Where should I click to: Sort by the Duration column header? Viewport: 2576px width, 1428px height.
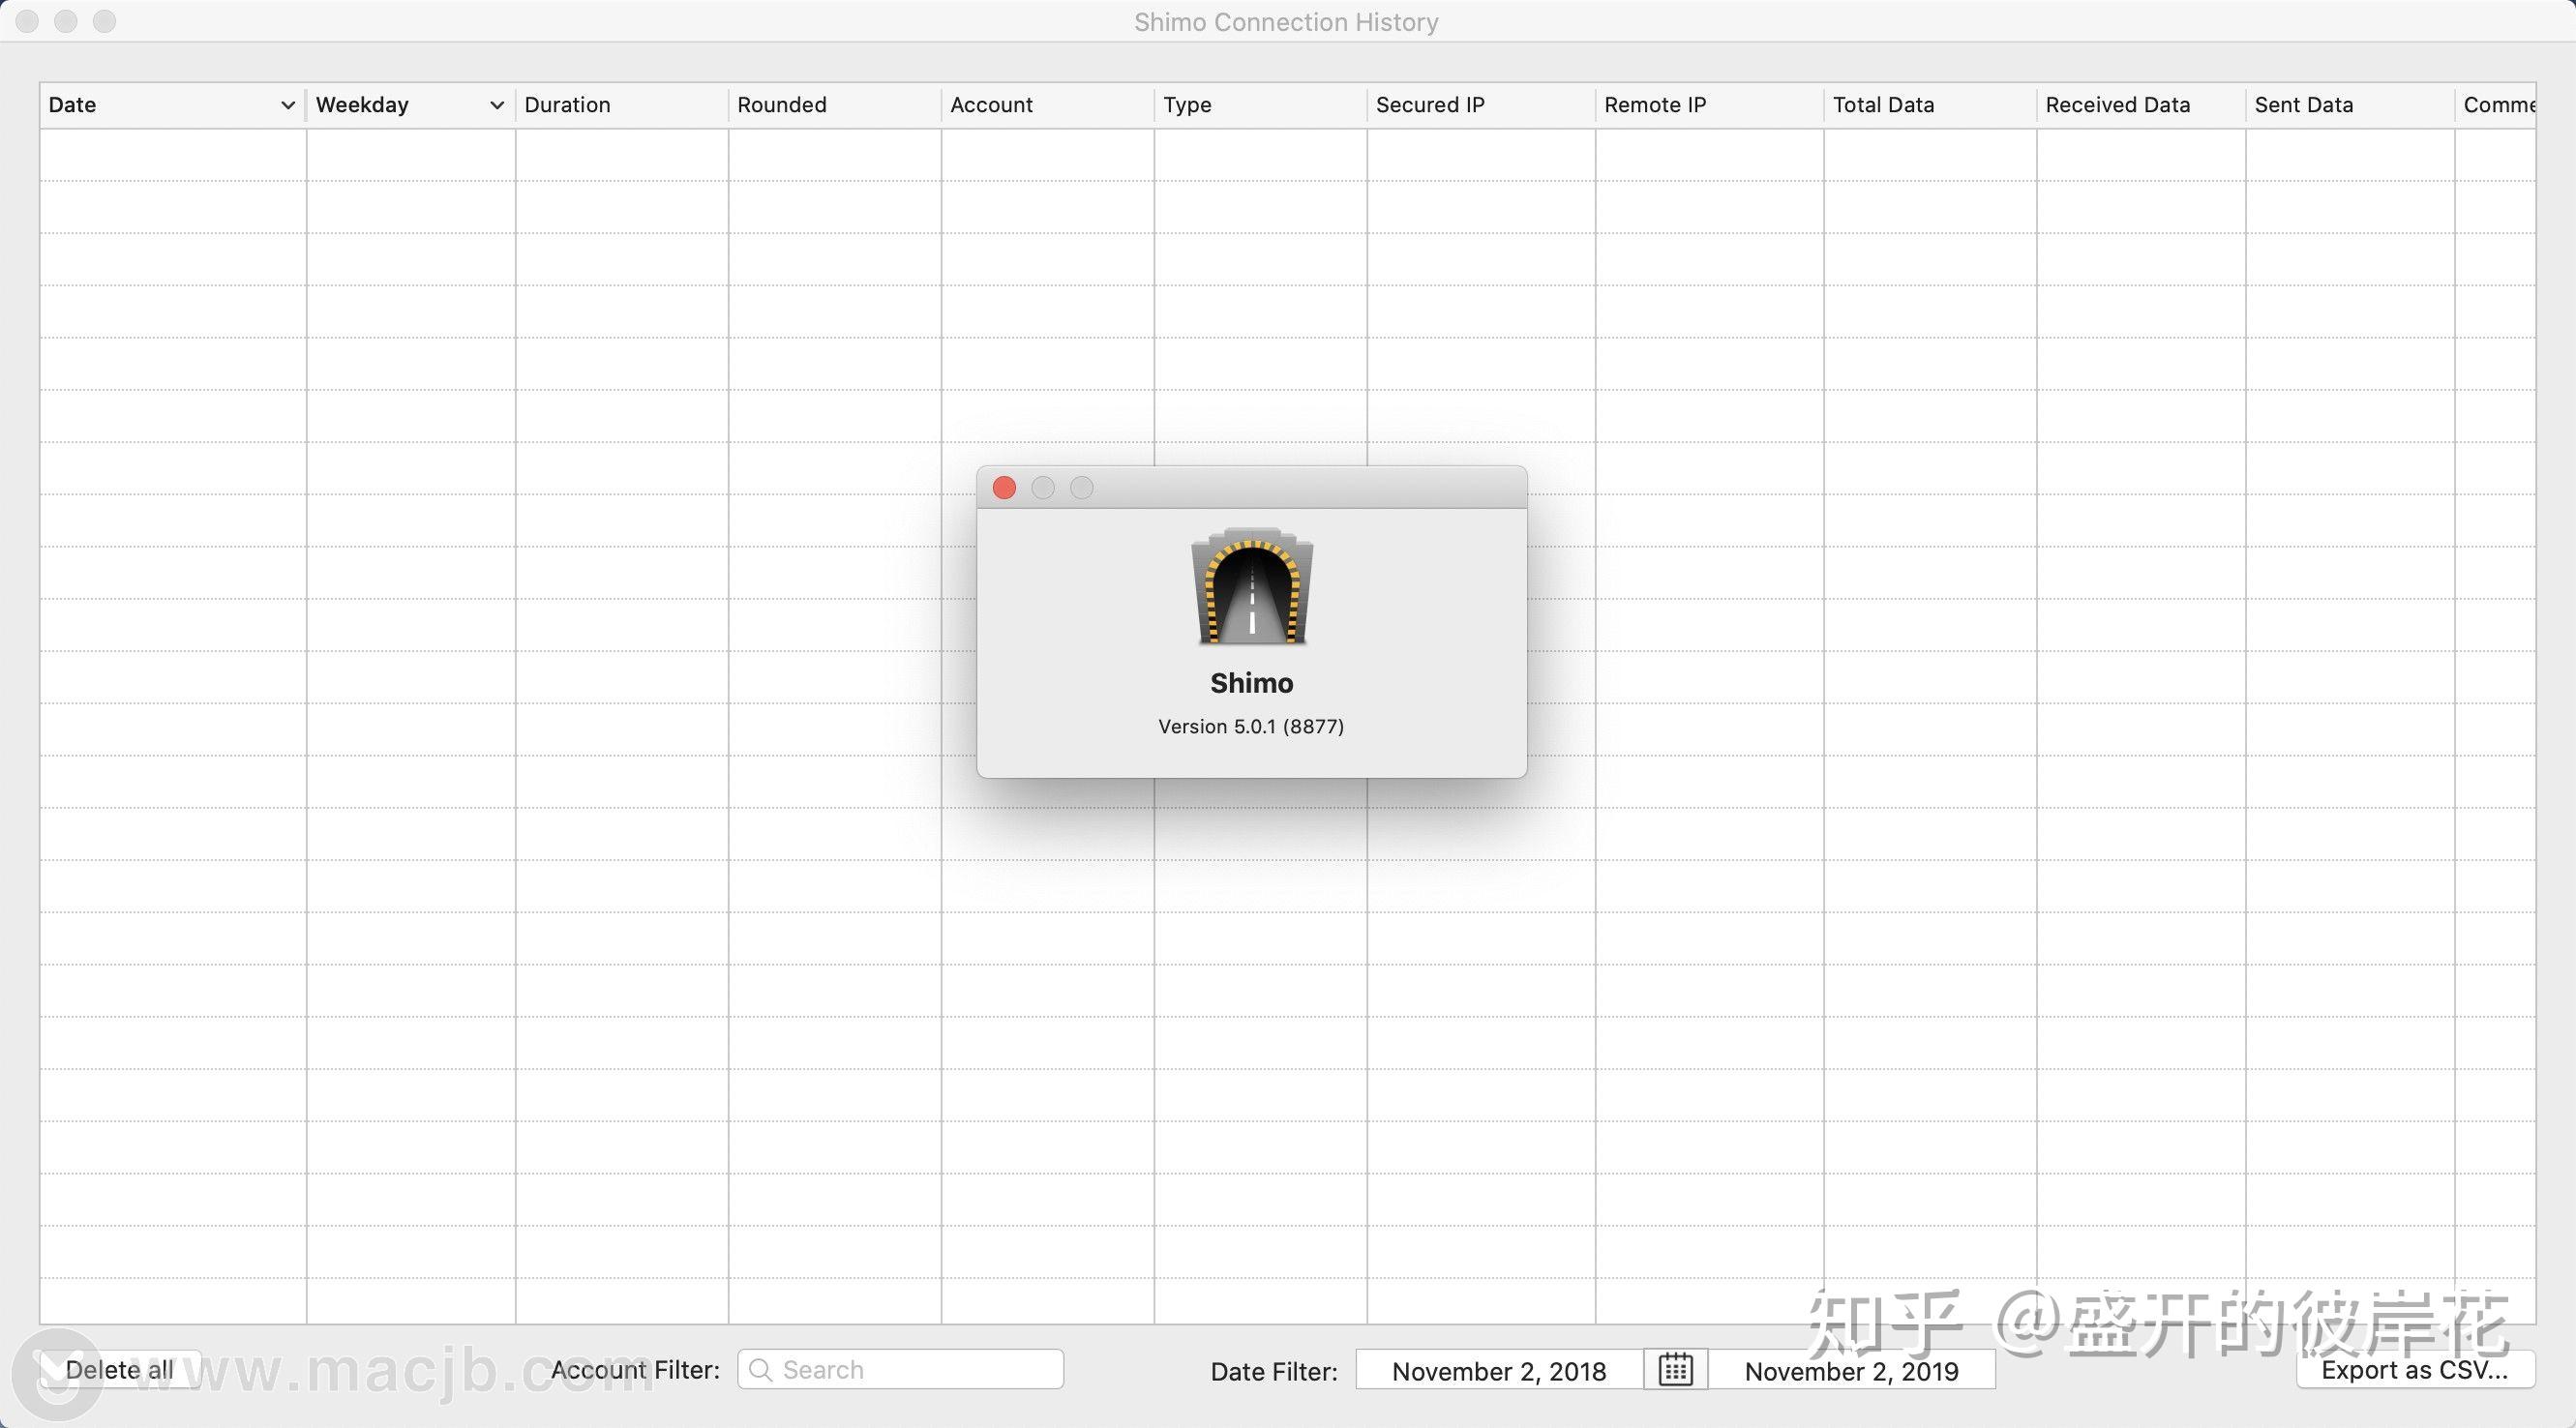pyautogui.click(x=567, y=105)
